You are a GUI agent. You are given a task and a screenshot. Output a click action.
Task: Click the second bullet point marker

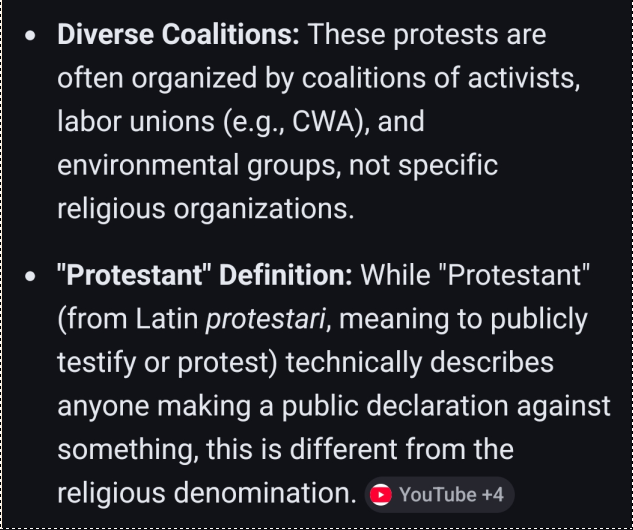31,275
